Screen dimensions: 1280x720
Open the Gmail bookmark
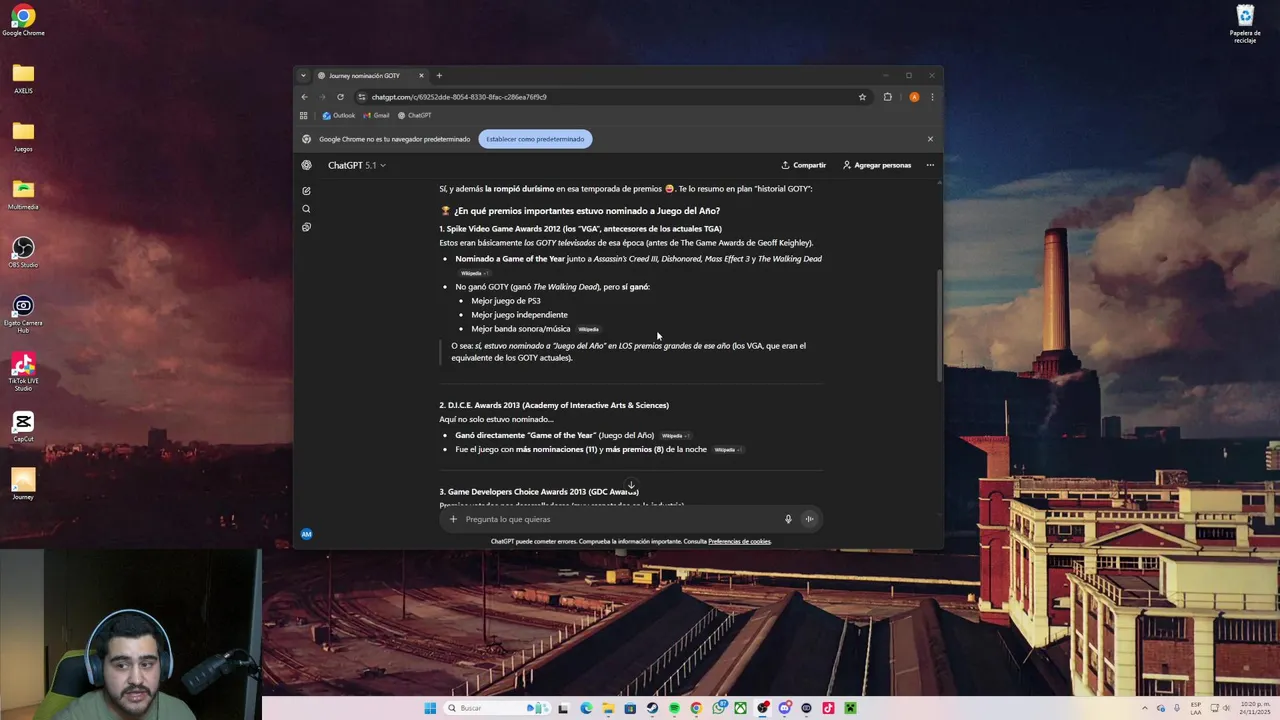pos(376,115)
